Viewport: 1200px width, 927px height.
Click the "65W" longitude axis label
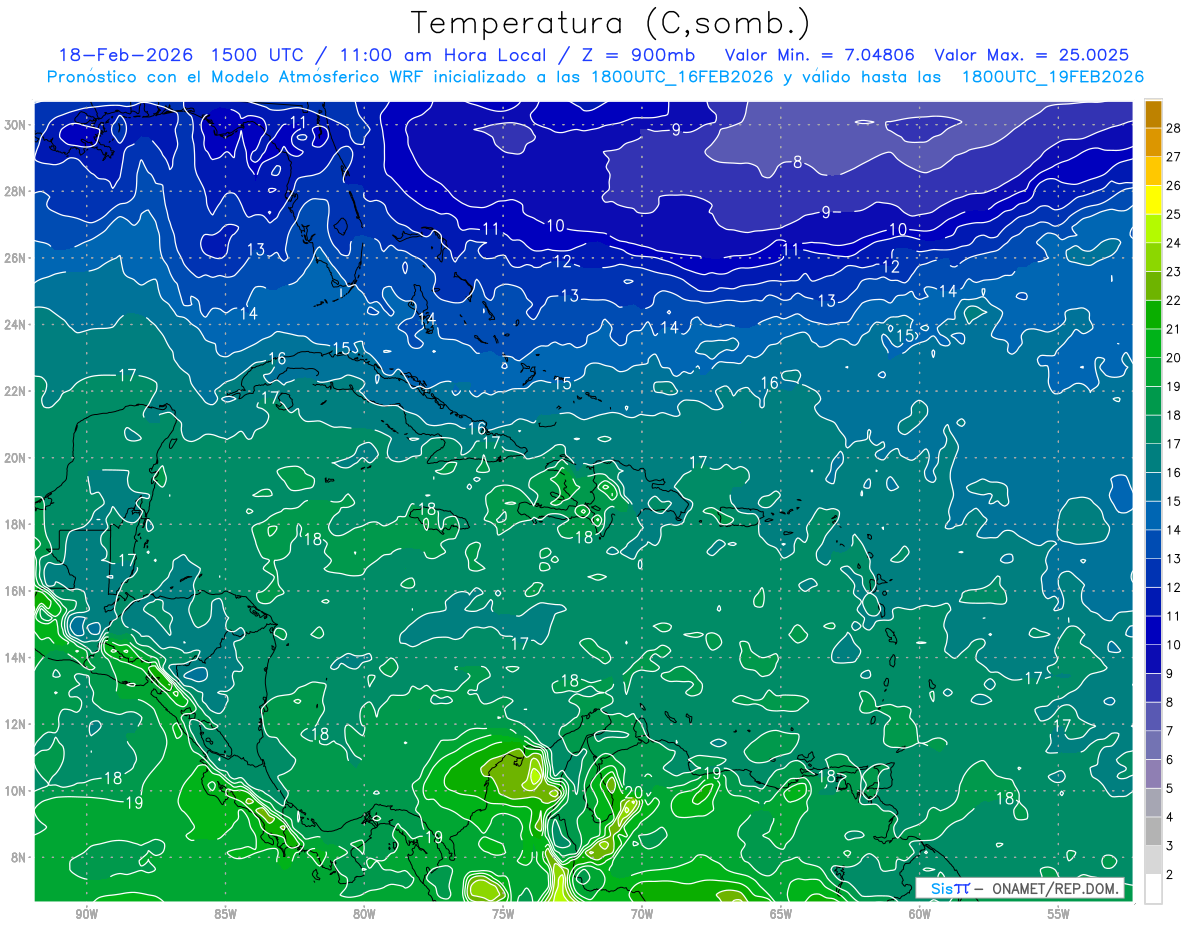[780, 914]
